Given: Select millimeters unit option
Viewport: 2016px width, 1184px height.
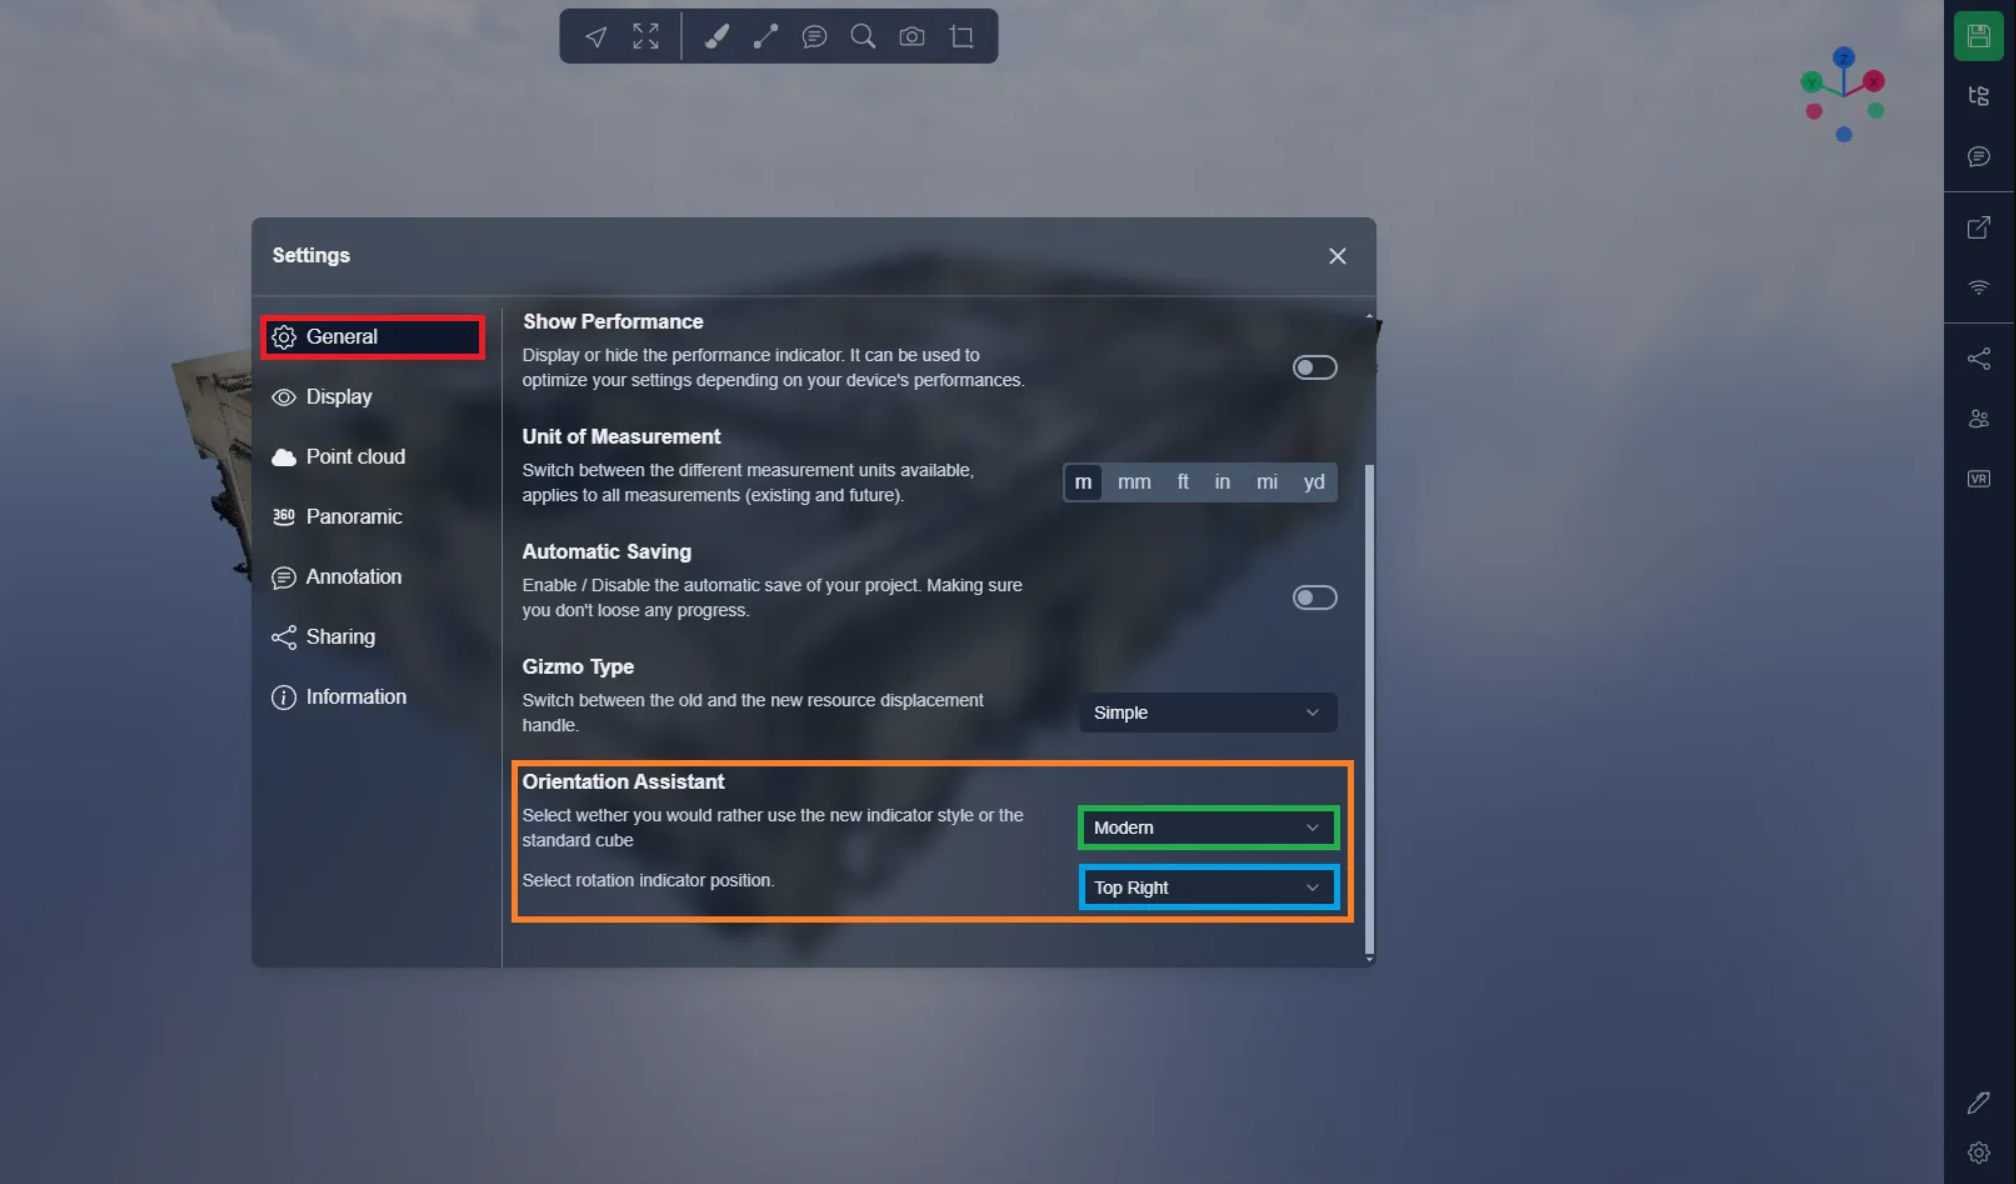Looking at the screenshot, I should [x=1134, y=482].
